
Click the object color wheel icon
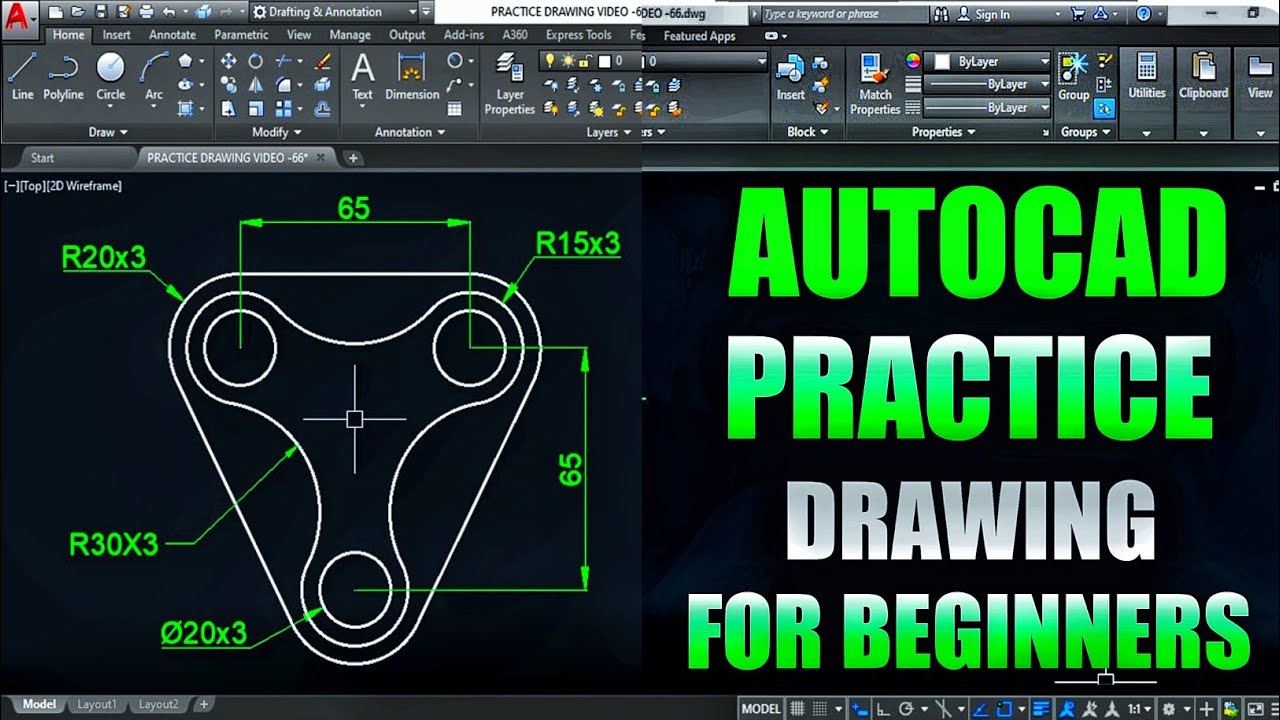click(913, 61)
